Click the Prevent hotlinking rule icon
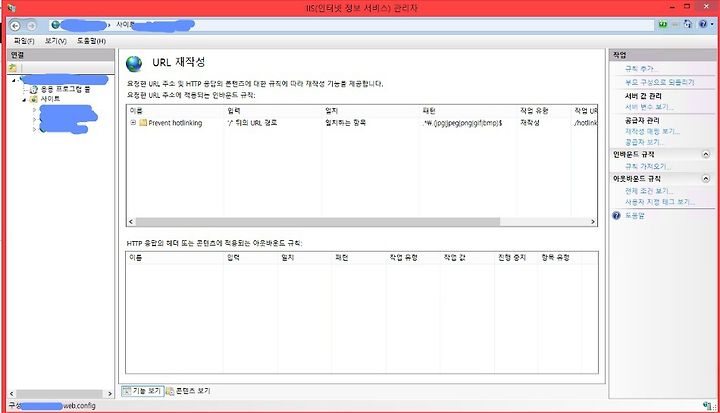Image resolution: width=720 pixels, height=413 pixels. point(143,123)
